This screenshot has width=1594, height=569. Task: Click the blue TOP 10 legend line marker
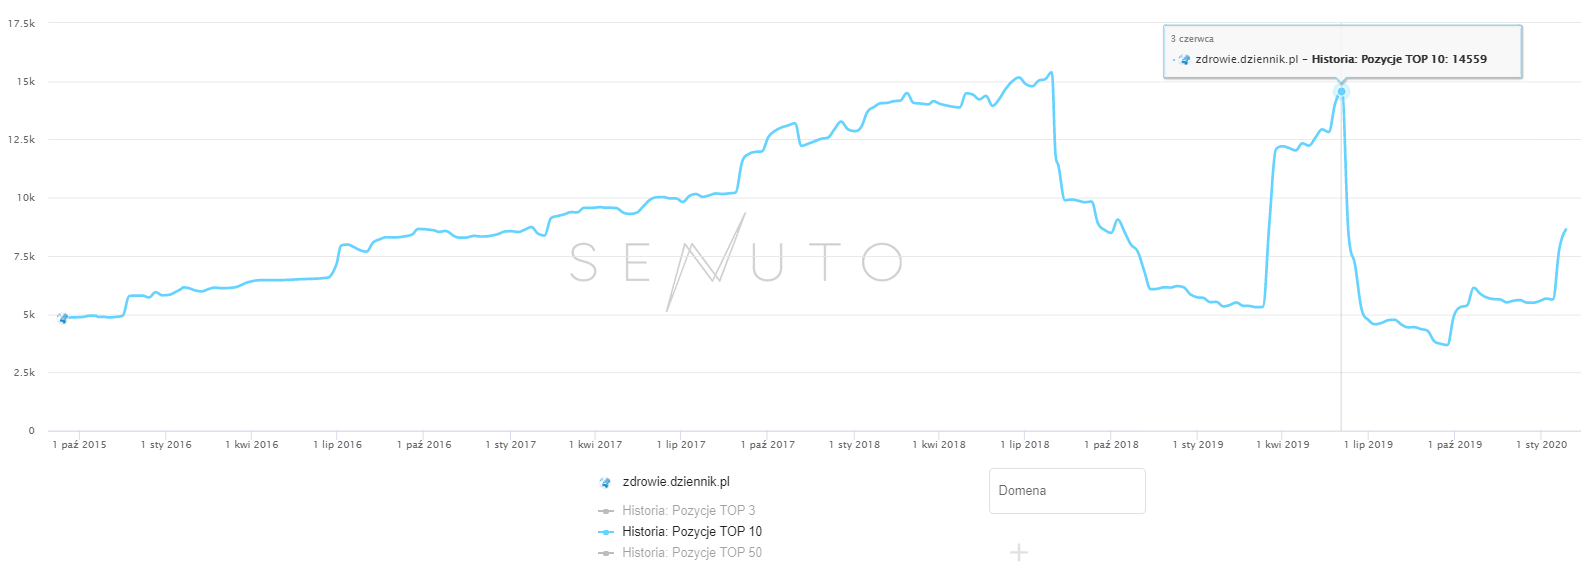click(x=605, y=532)
